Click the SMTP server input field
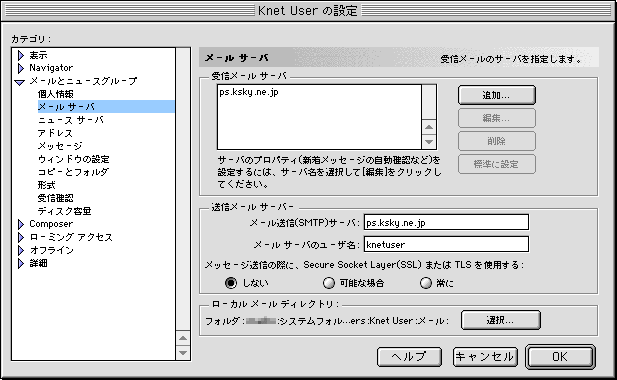 (446, 223)
